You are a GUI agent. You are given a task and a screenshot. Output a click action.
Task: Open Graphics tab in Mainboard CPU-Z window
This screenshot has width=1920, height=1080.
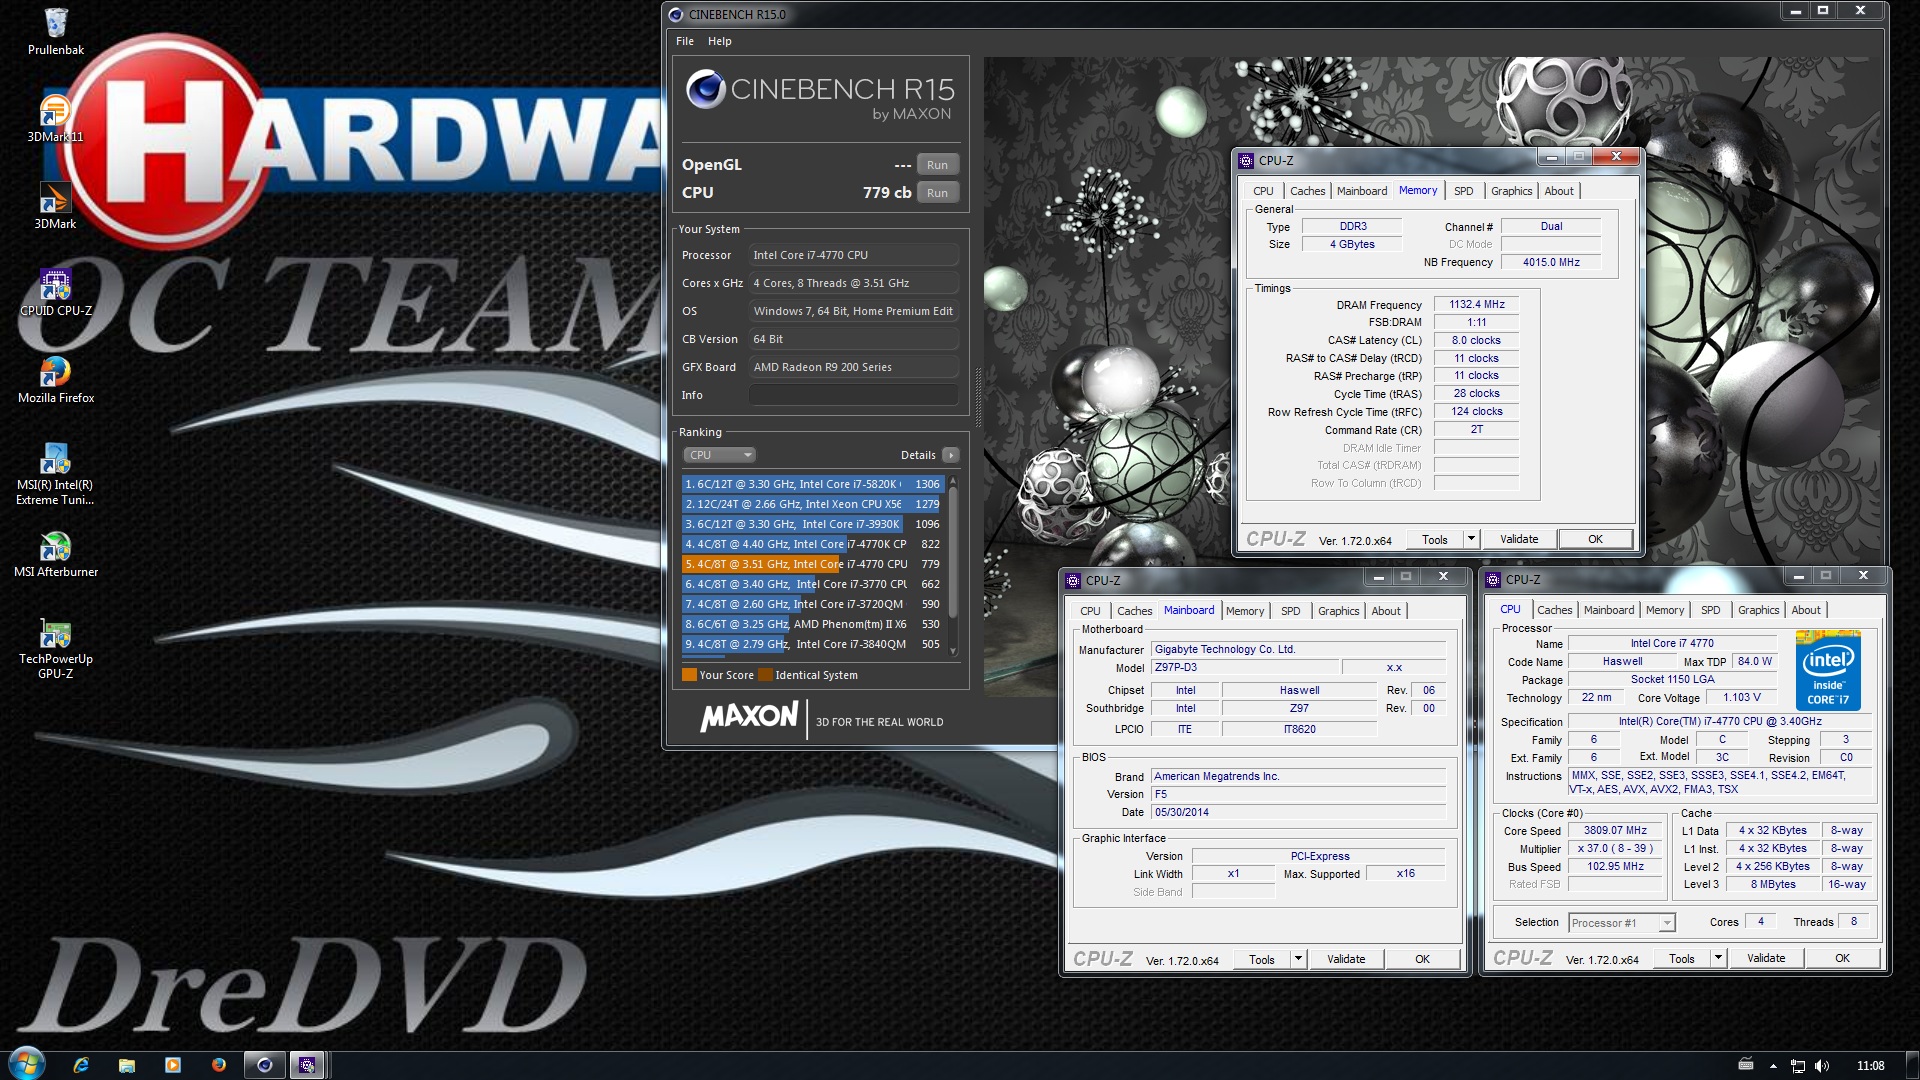(x=1338, y=611)
